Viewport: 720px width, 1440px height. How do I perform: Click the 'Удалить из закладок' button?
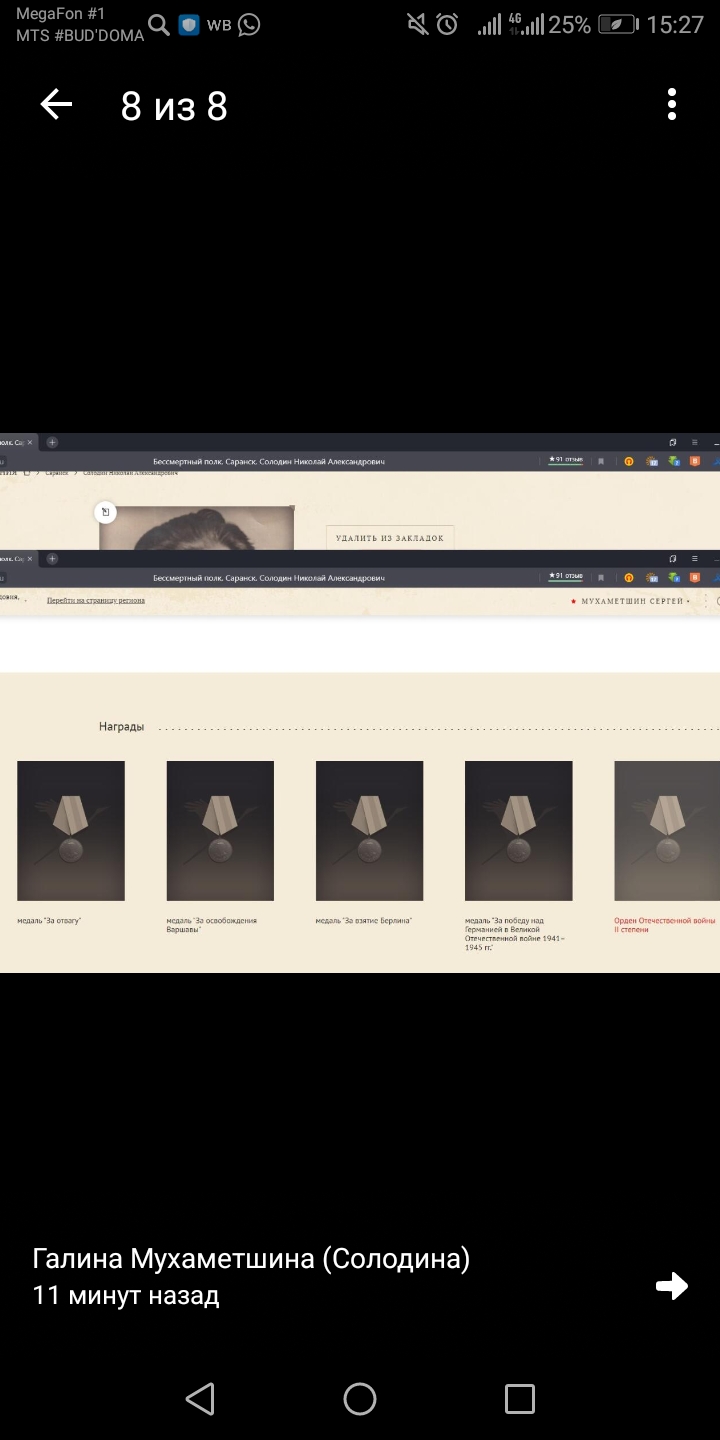click(390, 538)
